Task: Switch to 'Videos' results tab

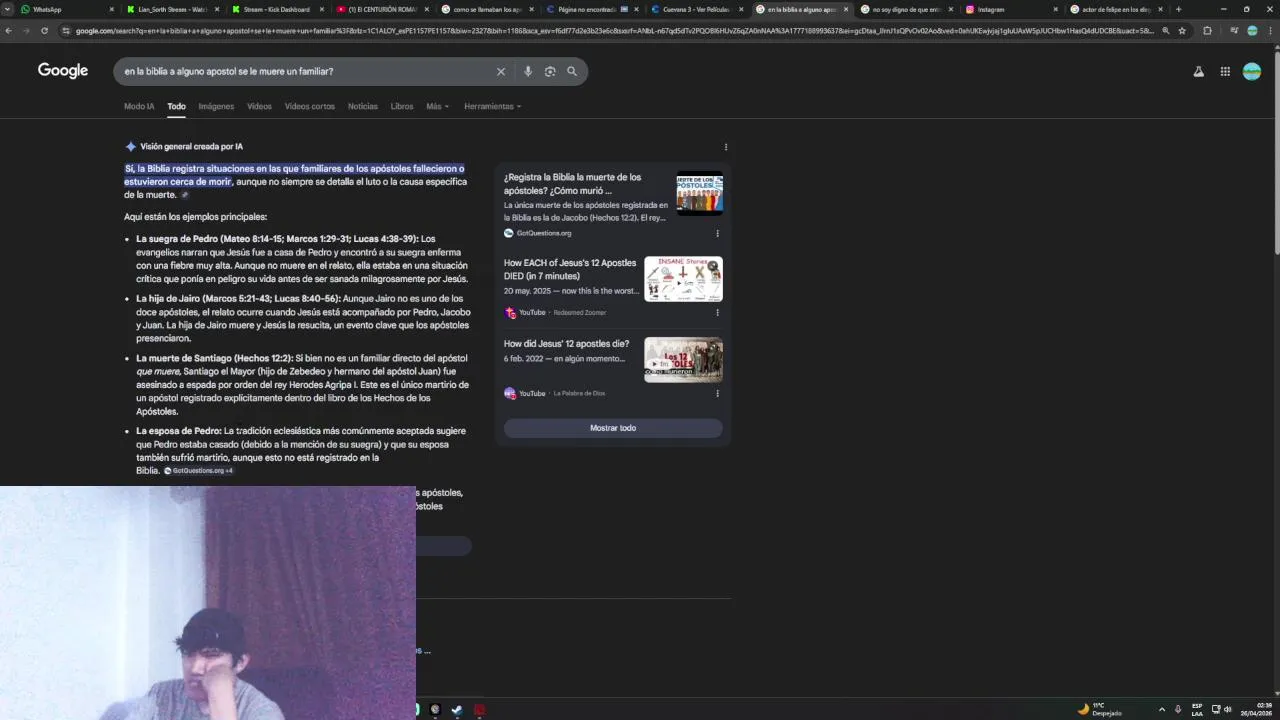Action: [x=259, y=106]
